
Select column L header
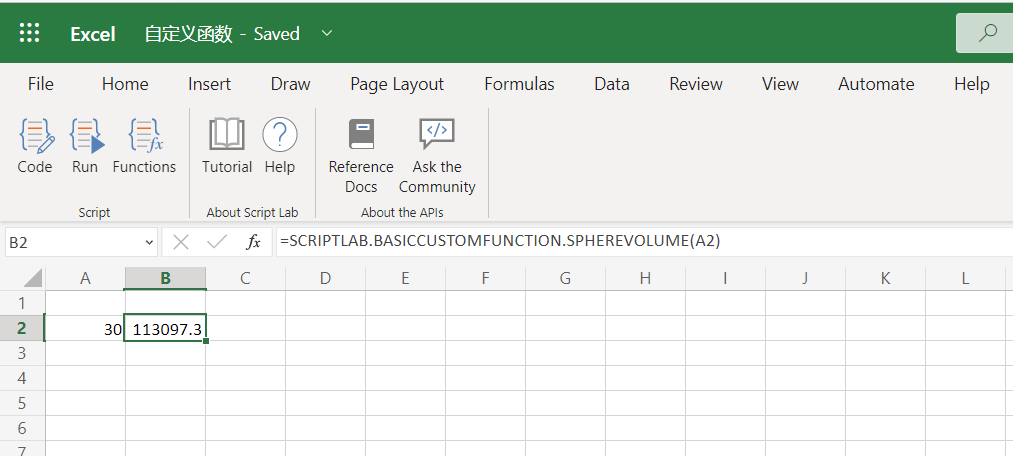pyautogui.click(x=965, y=278)
